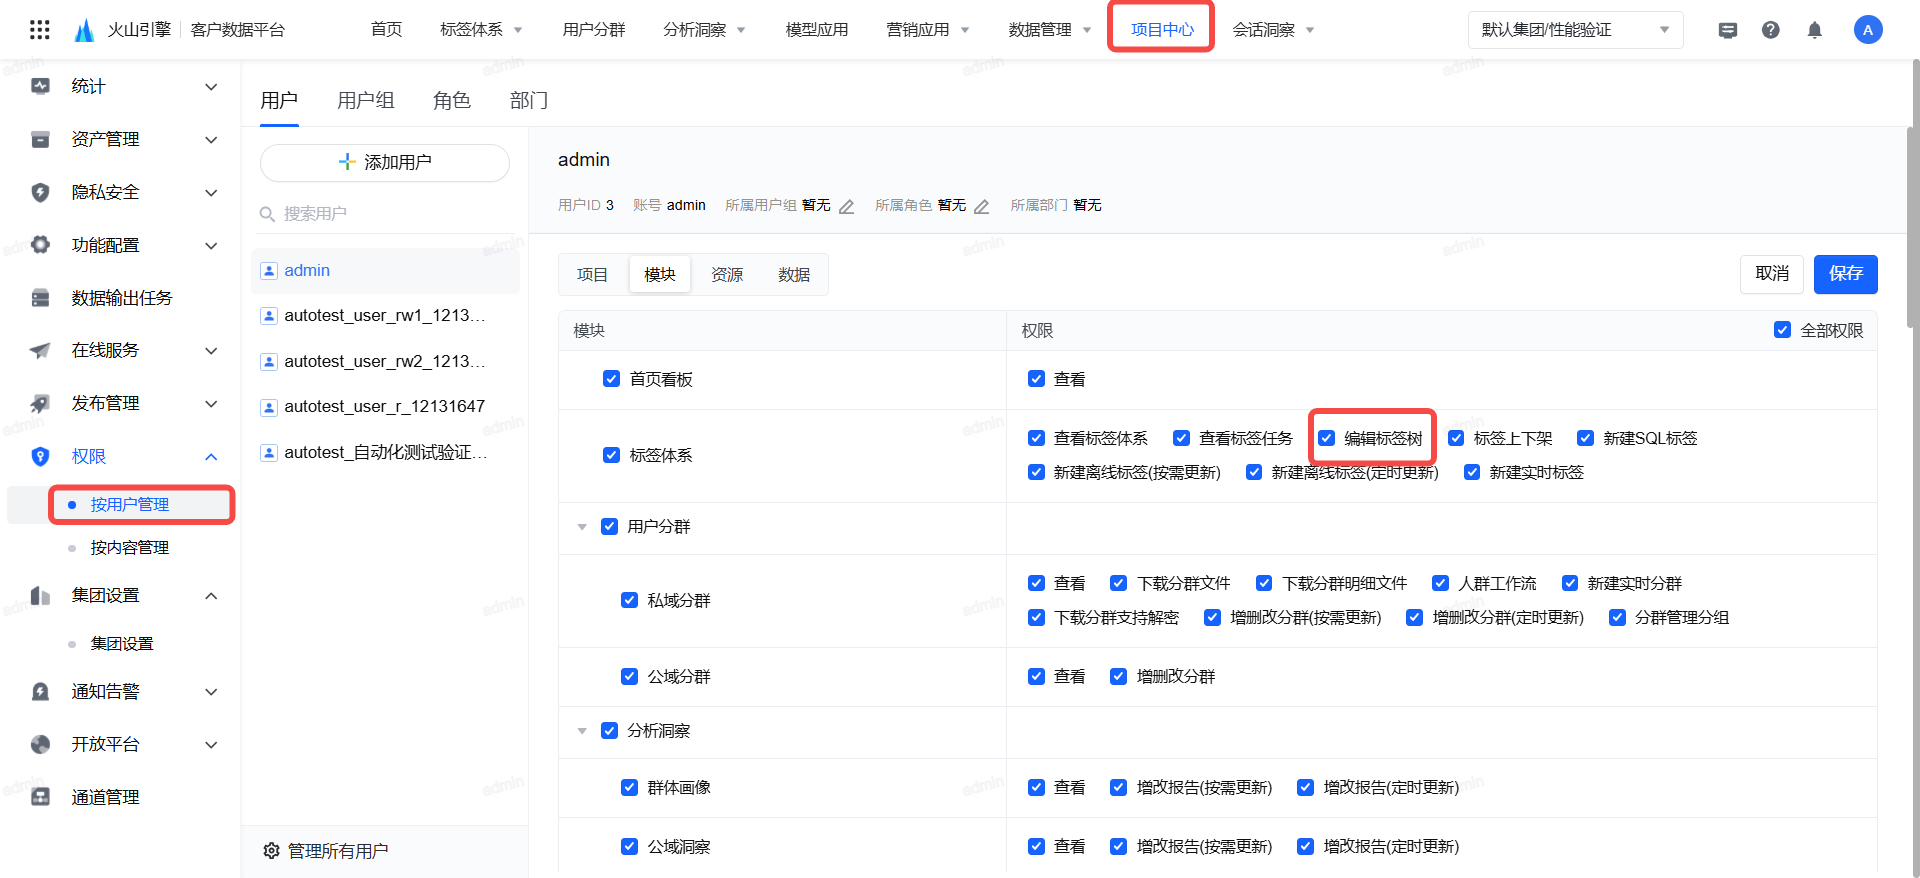The height and width of the screenshot is (878, 1920).
Task: Click the 添加用户 button
Action: (385, 162)
